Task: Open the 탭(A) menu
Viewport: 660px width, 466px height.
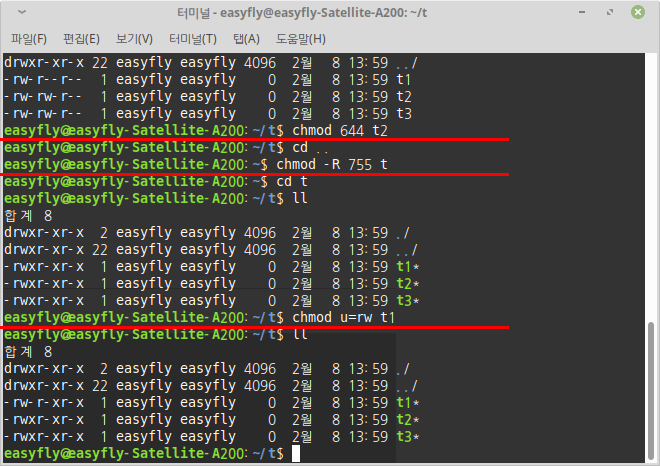Action: tap(246, 39)
